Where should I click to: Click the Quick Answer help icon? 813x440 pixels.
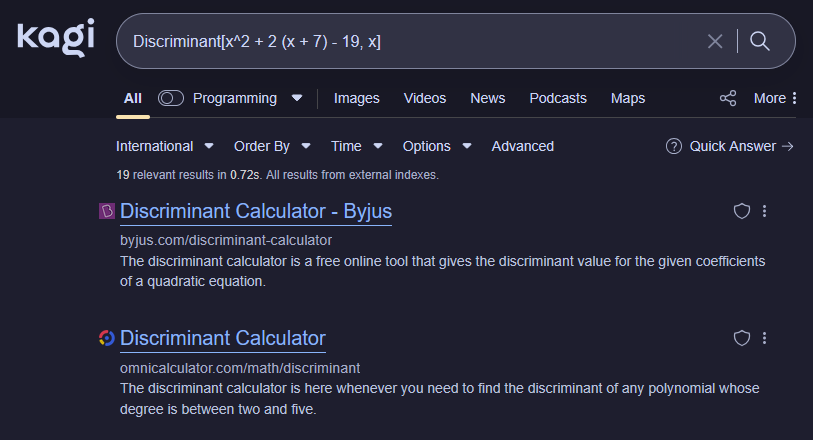674,146
